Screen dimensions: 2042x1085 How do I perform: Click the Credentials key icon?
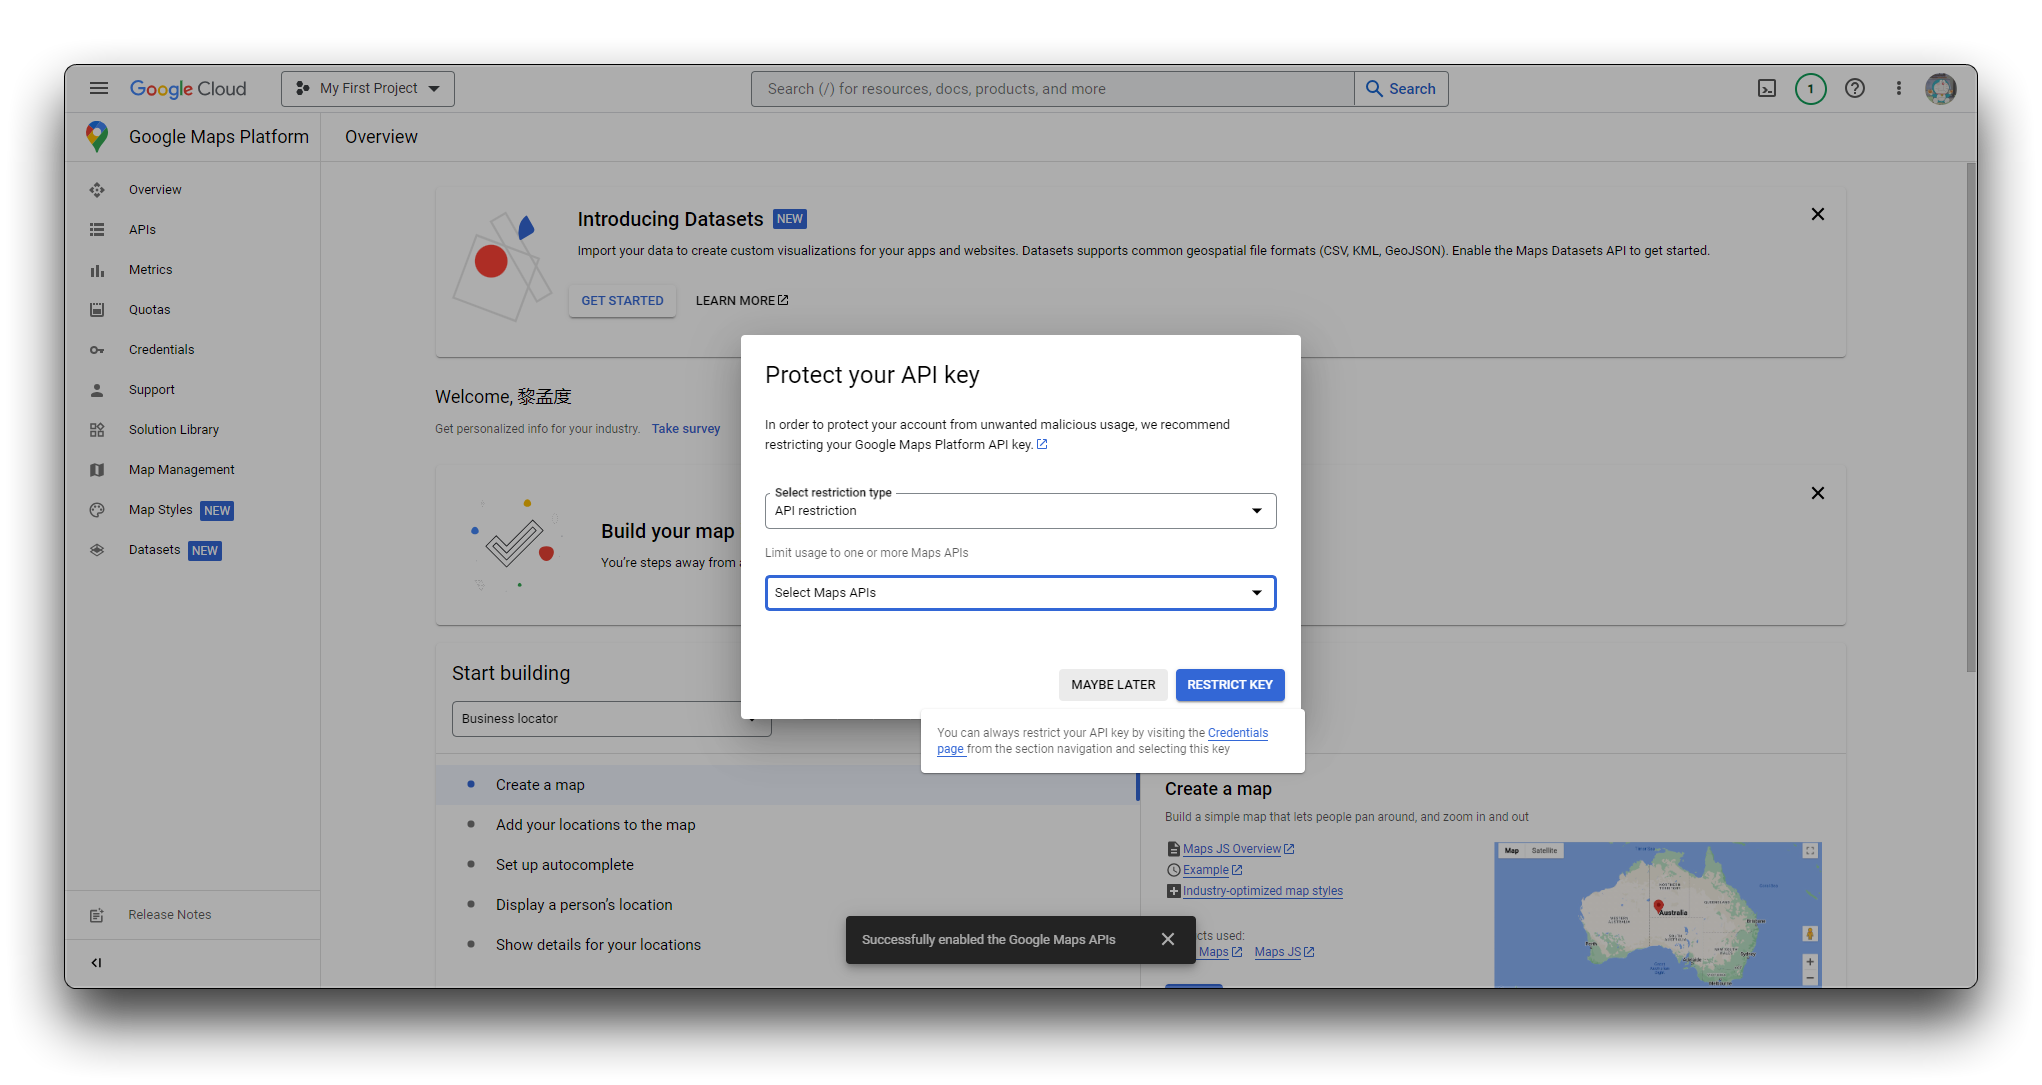pos(97,350)
